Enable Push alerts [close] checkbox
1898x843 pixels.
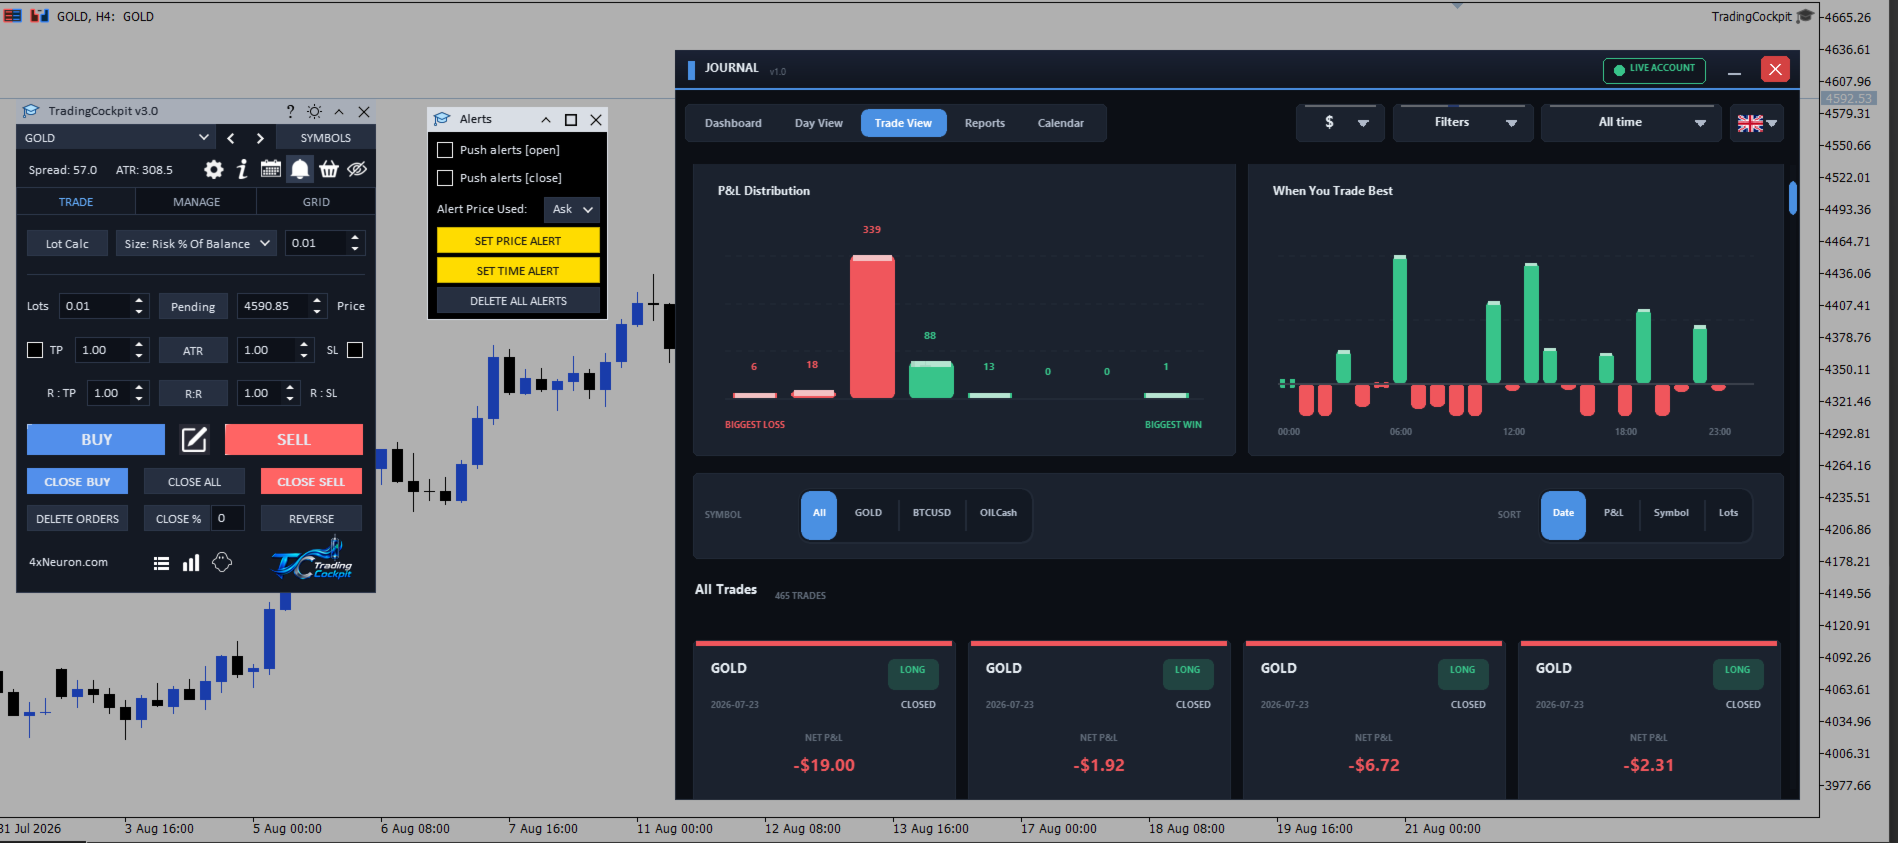(x=445, y=178)
